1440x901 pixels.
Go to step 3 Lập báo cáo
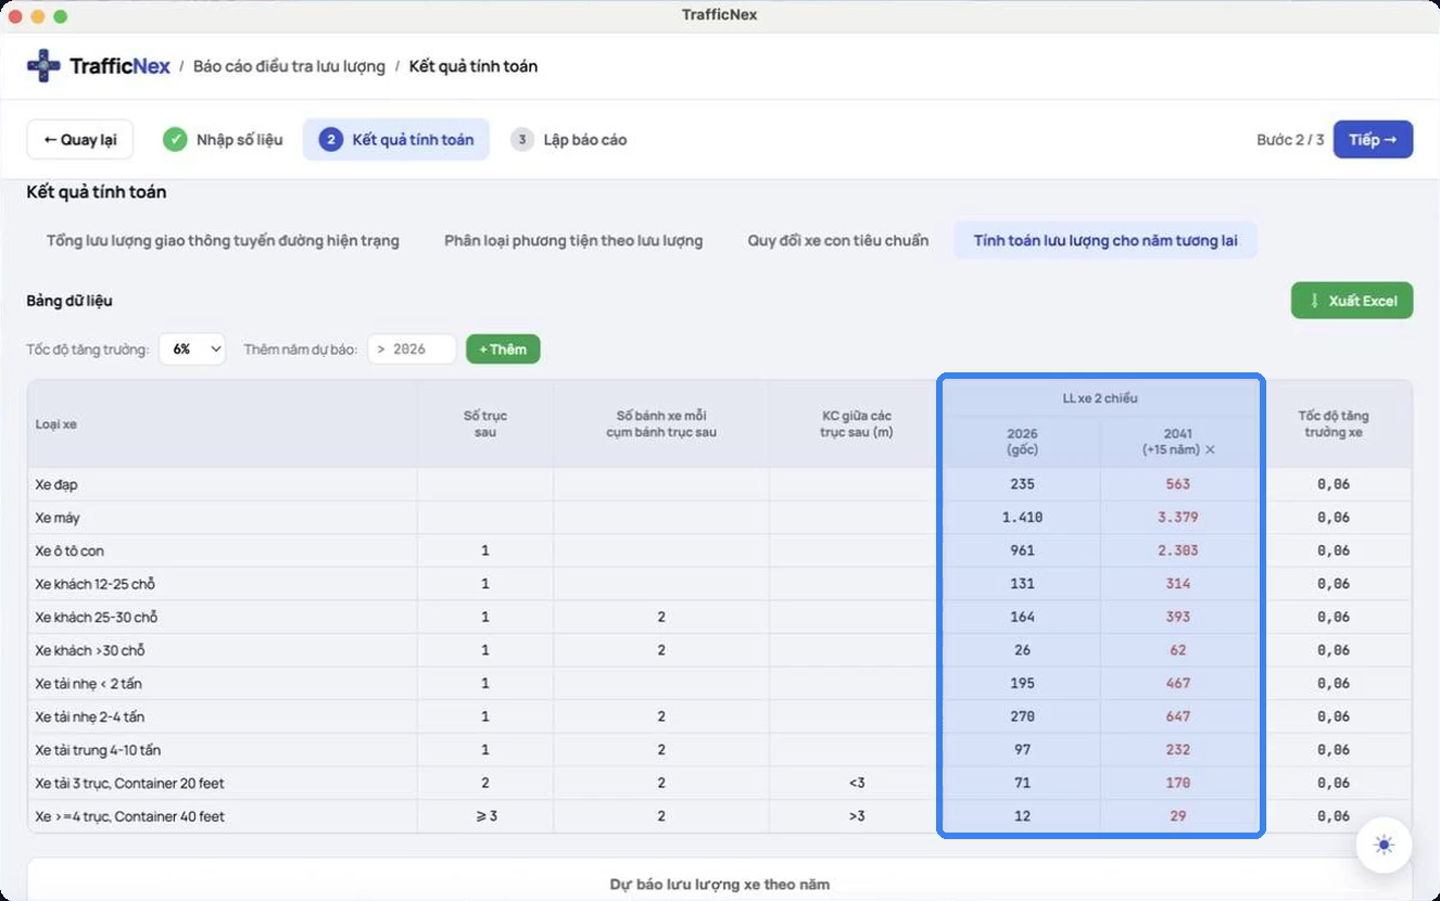coord(570,140)
